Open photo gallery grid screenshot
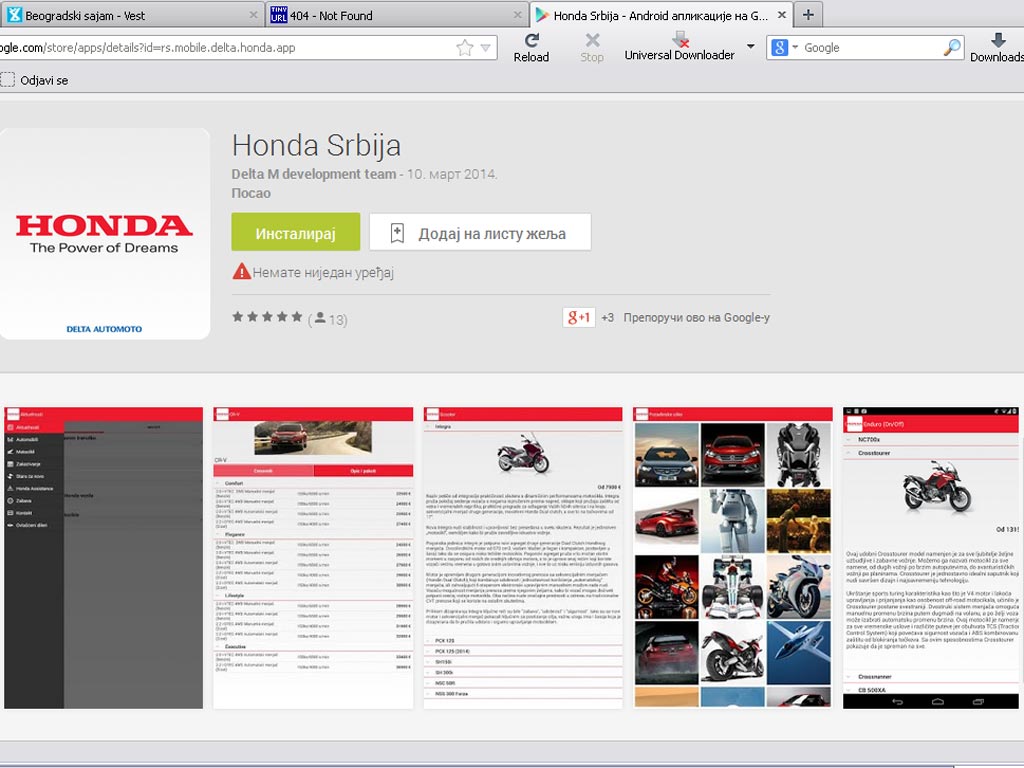Screen dimensions: 1024x768 tap(733, 558)
